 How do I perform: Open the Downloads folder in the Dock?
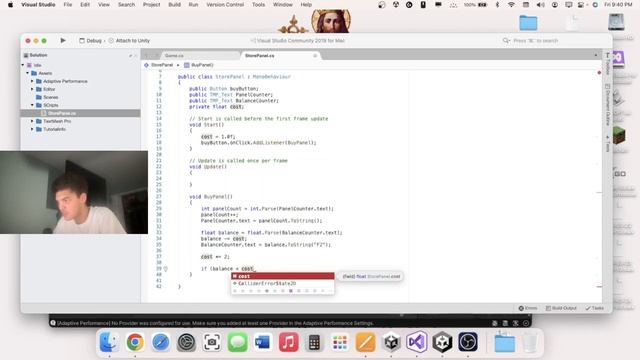point(504,342)
